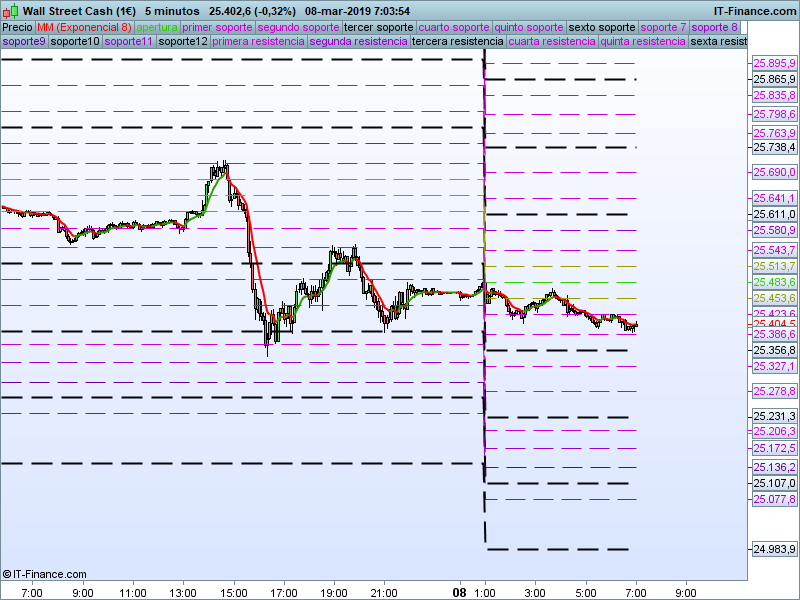Click the green 25.483,6 apertura tag
800x600 pixels.
pos(774,282)
